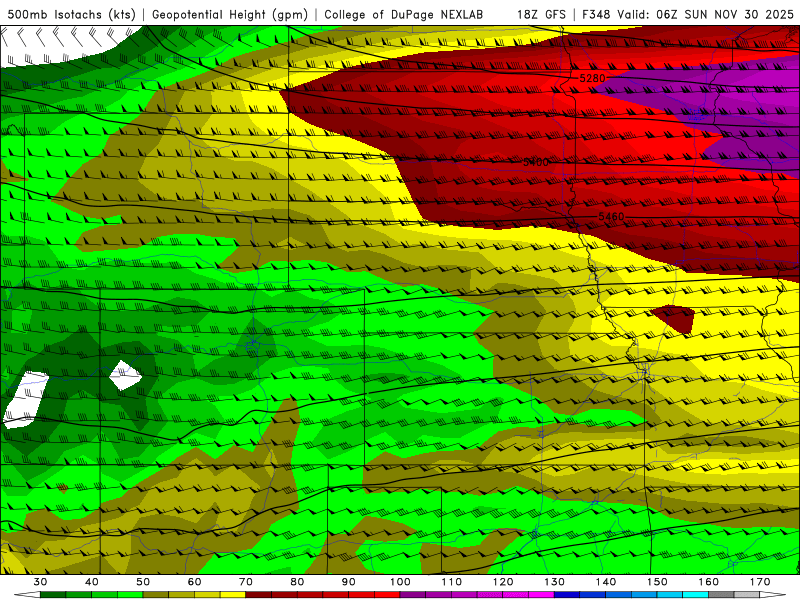
Task: Click the colorbar label 140
Action: [x=606, y=582]
